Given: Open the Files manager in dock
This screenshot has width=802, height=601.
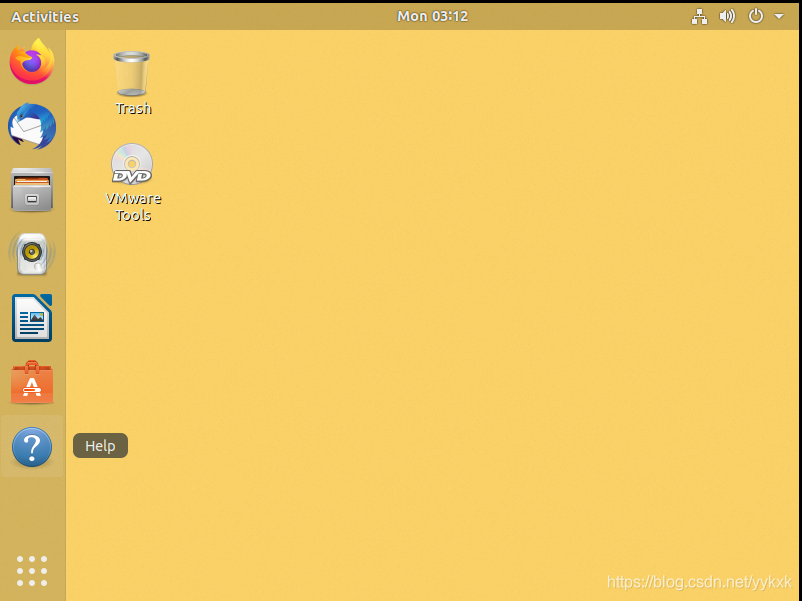Looking at the screenshot, I should 32,190.
